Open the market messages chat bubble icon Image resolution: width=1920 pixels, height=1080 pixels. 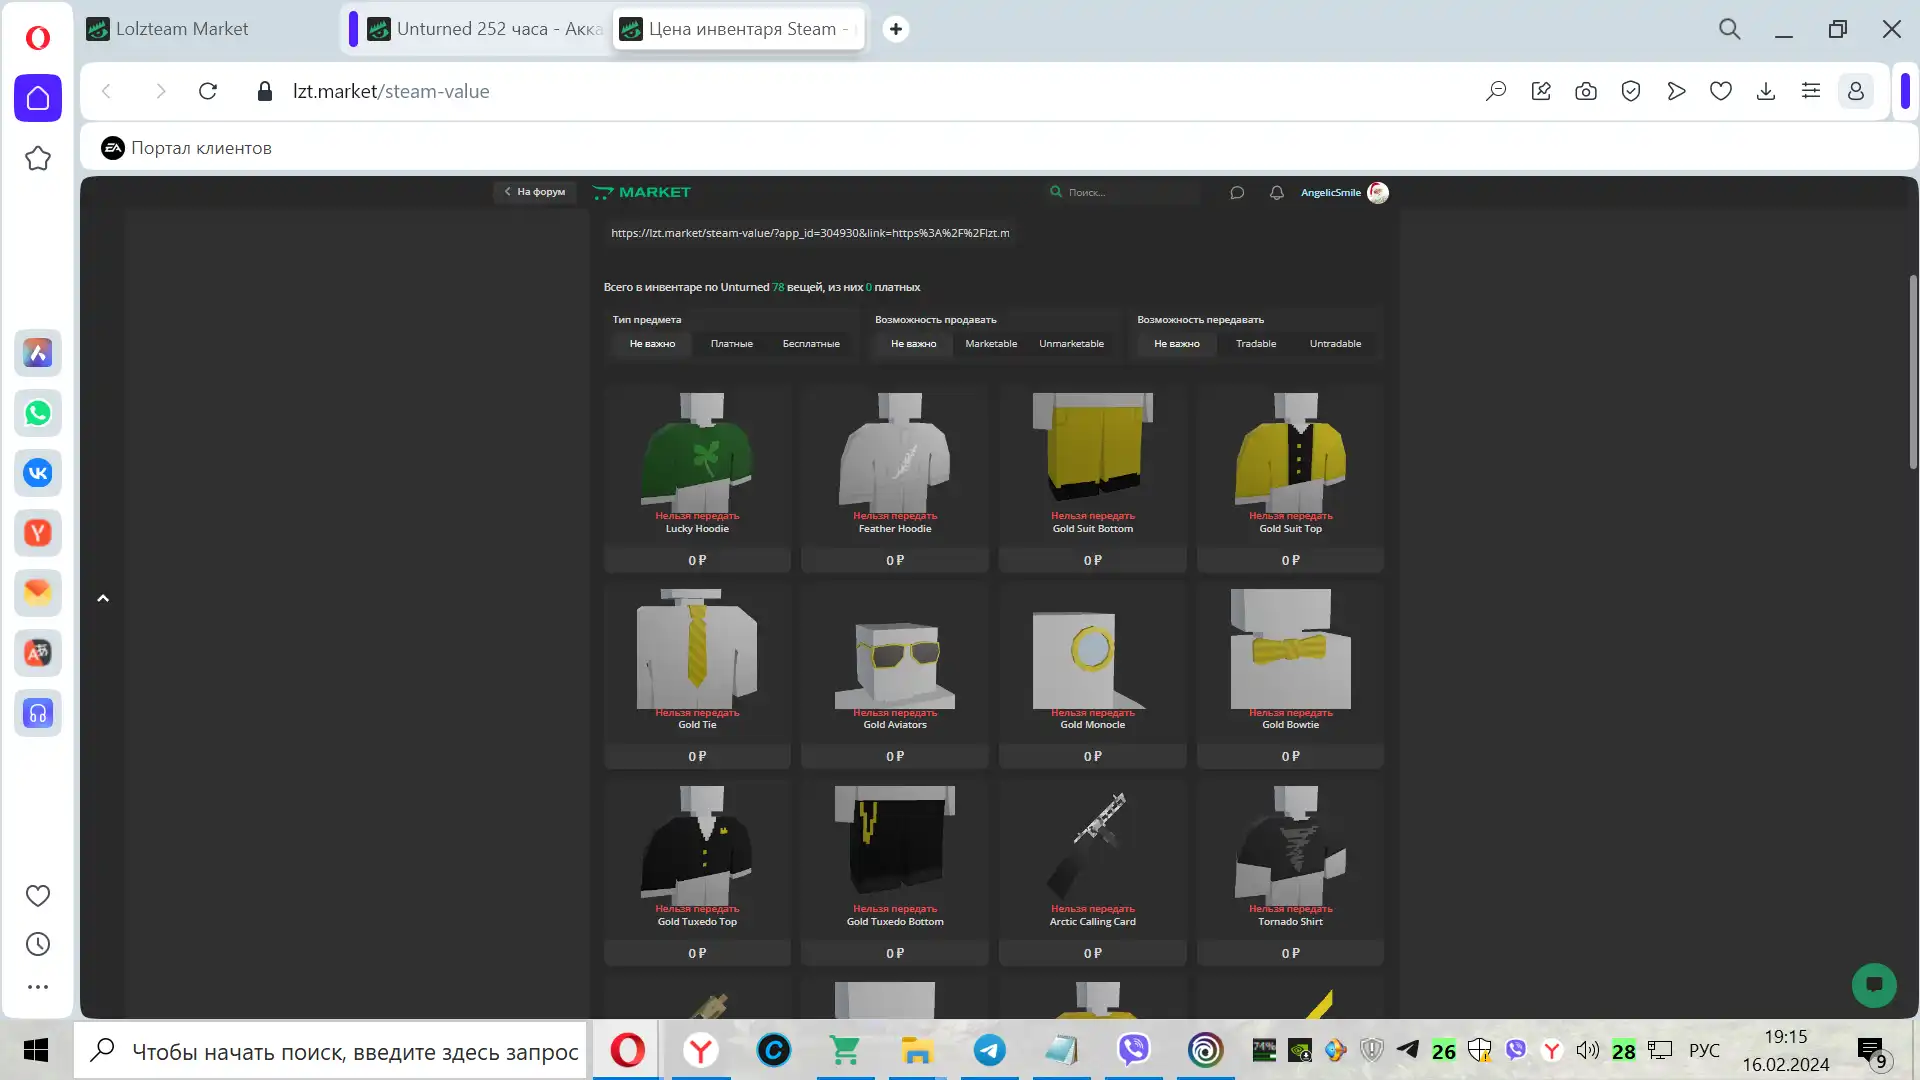pyautogui.click(x=1237, y=192)
